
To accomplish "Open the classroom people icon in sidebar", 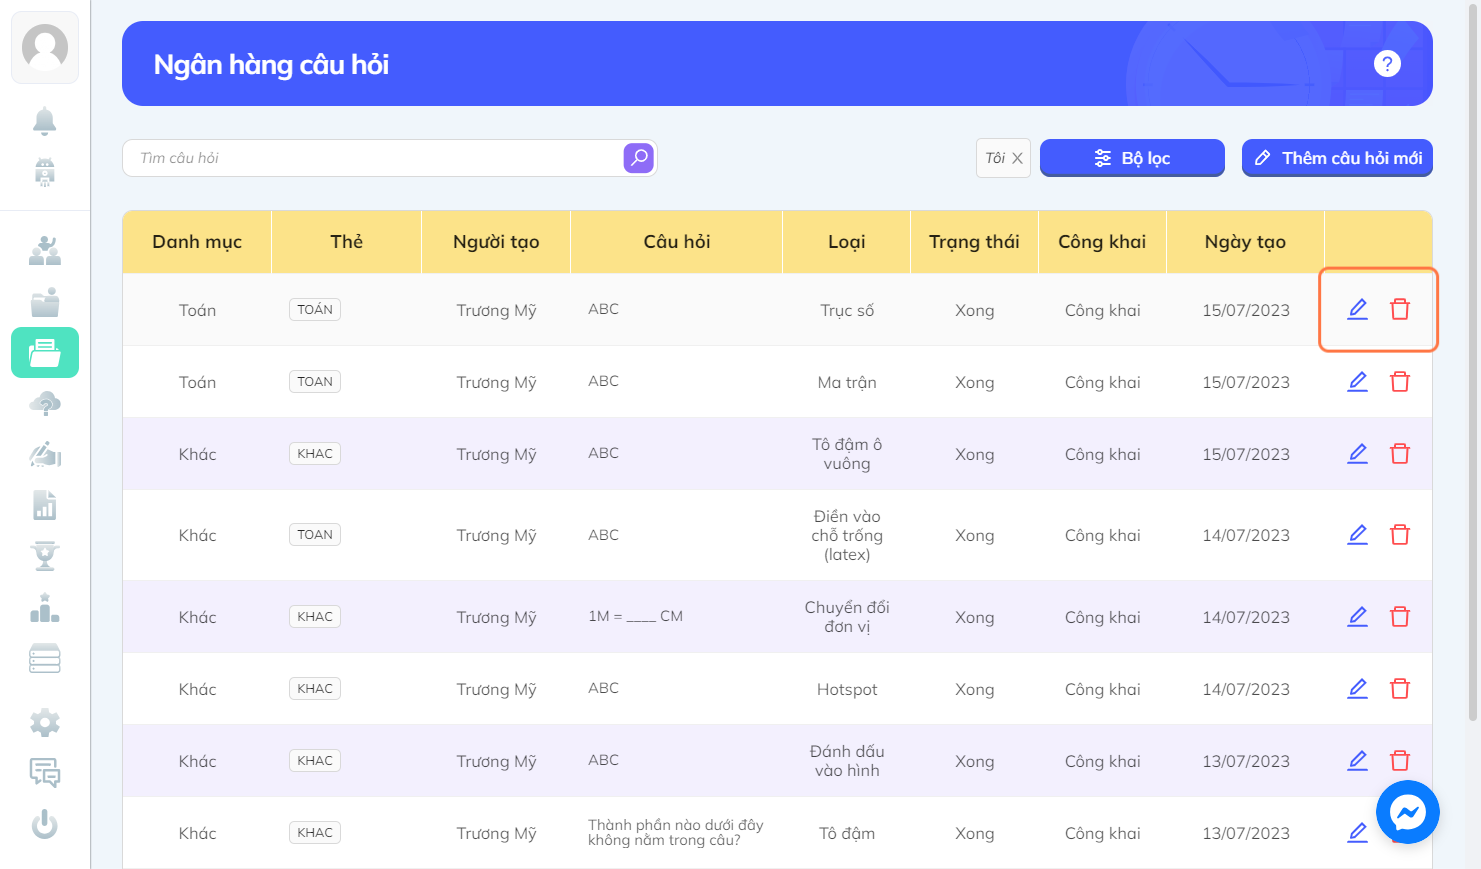I will [x=45, y=251].
